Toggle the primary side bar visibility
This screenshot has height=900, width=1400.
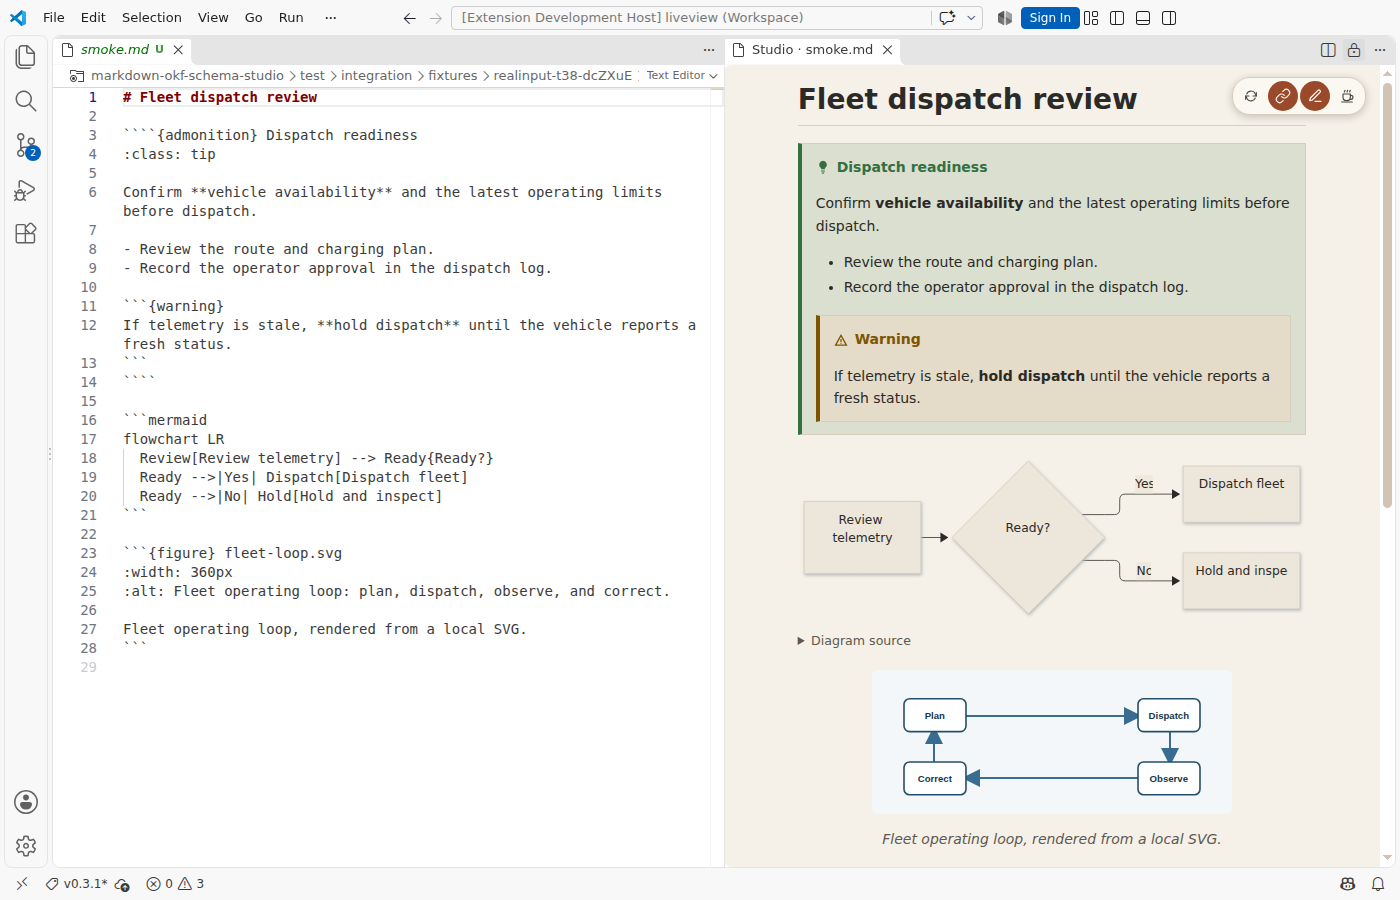tap(1117, 18)
